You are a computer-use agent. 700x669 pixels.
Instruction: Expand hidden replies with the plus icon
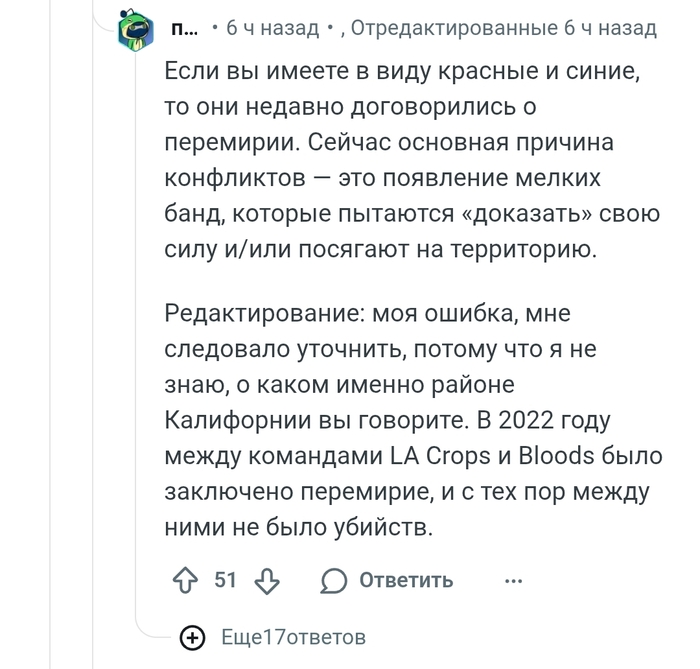click(x=193, y=637)
